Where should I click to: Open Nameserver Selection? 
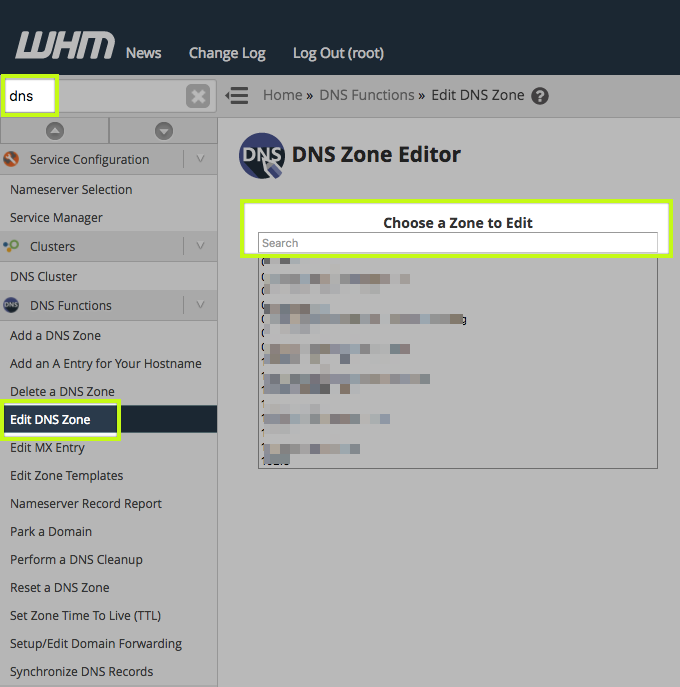[71, 190]
